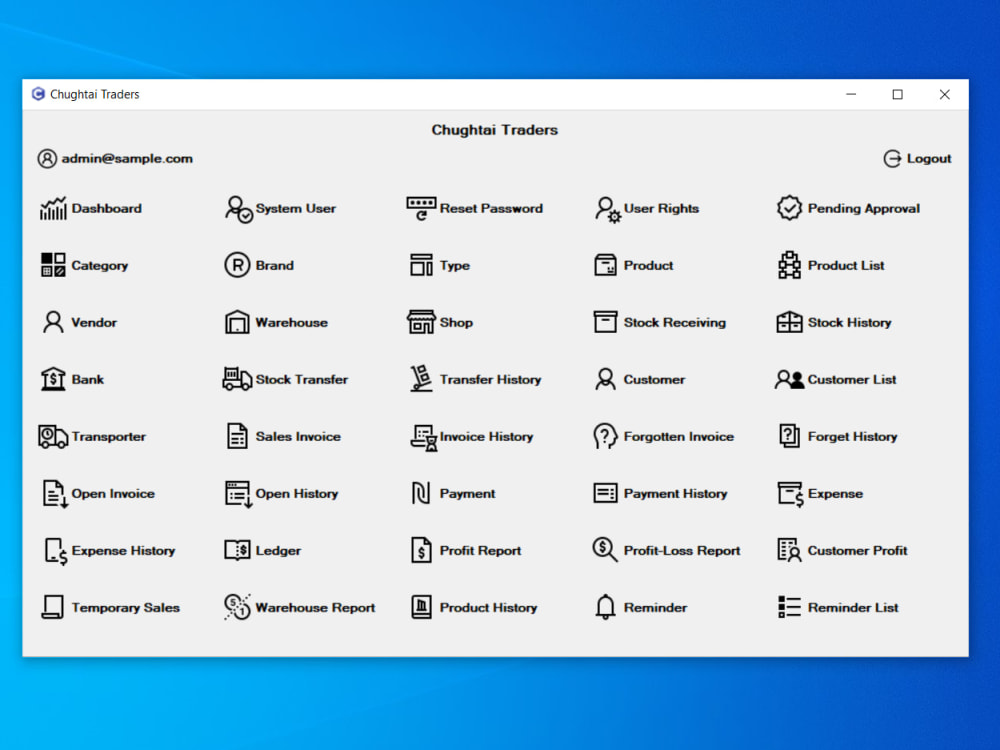
Task: Click the Temporary Sales icon
Action: coord(52,607)
